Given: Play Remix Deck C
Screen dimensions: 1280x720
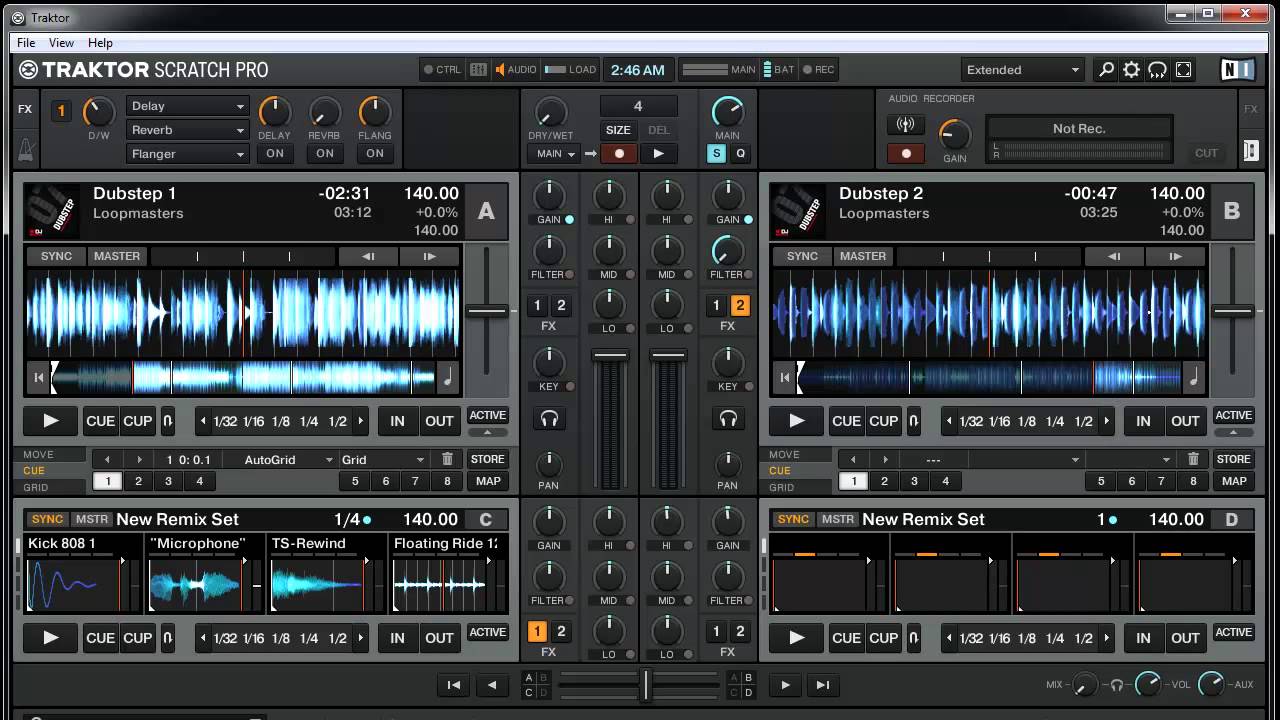Looking at the screenshot, I should pos(51,638).
